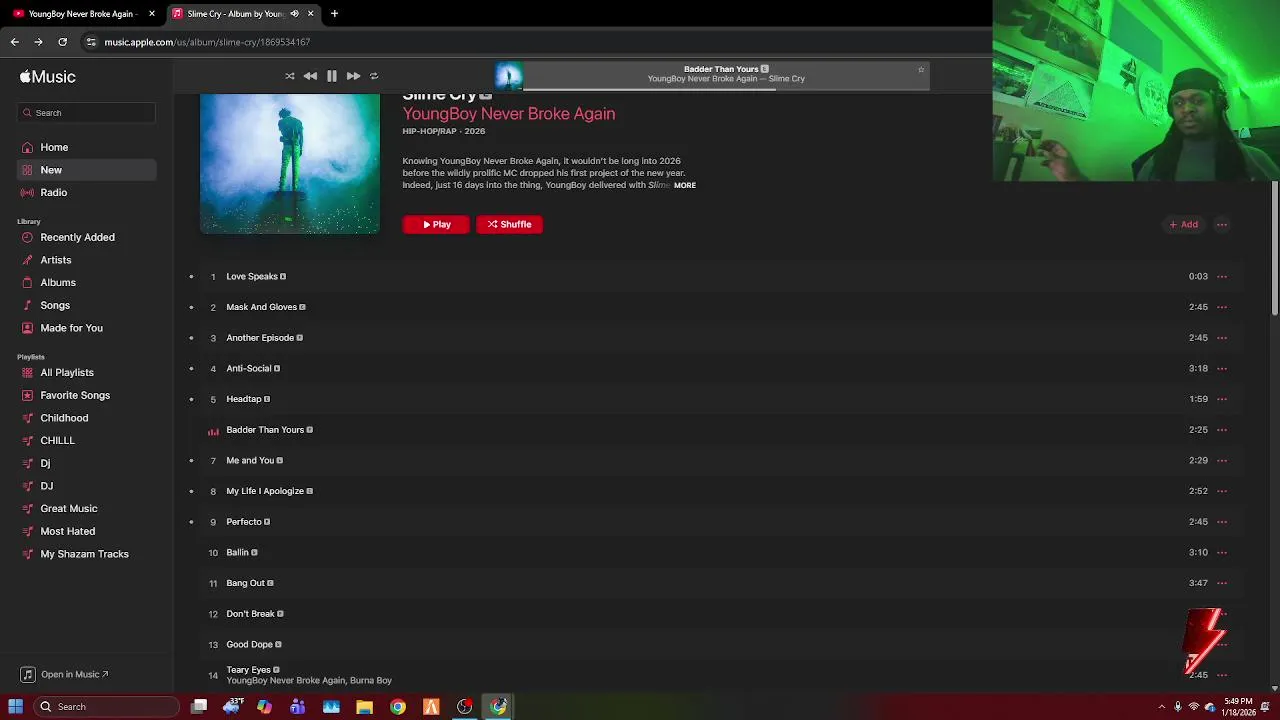Open the Windows Start menu
The image size is (1280, 720).
pos(15,707)
